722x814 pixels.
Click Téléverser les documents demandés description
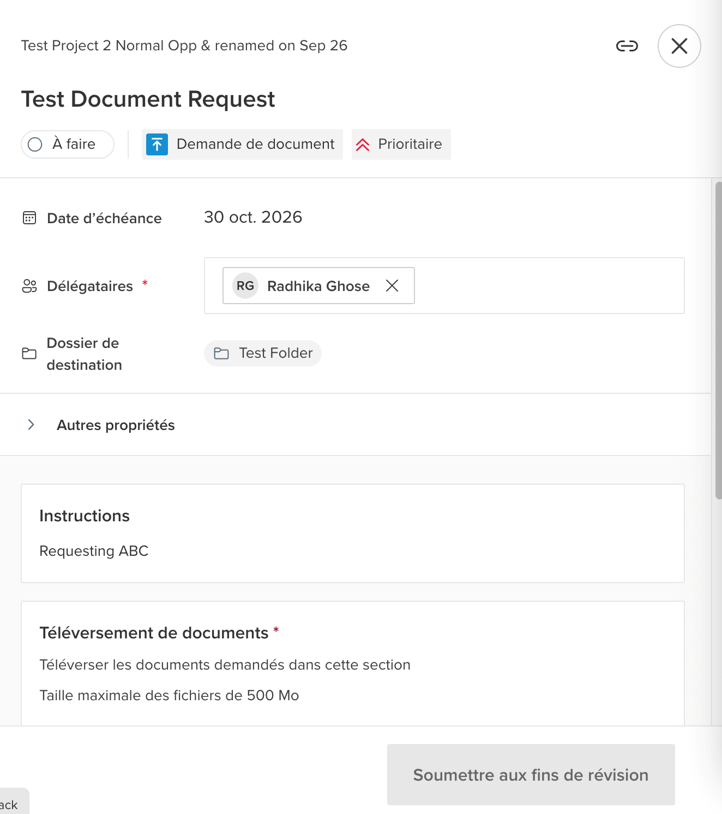[225, 664]
